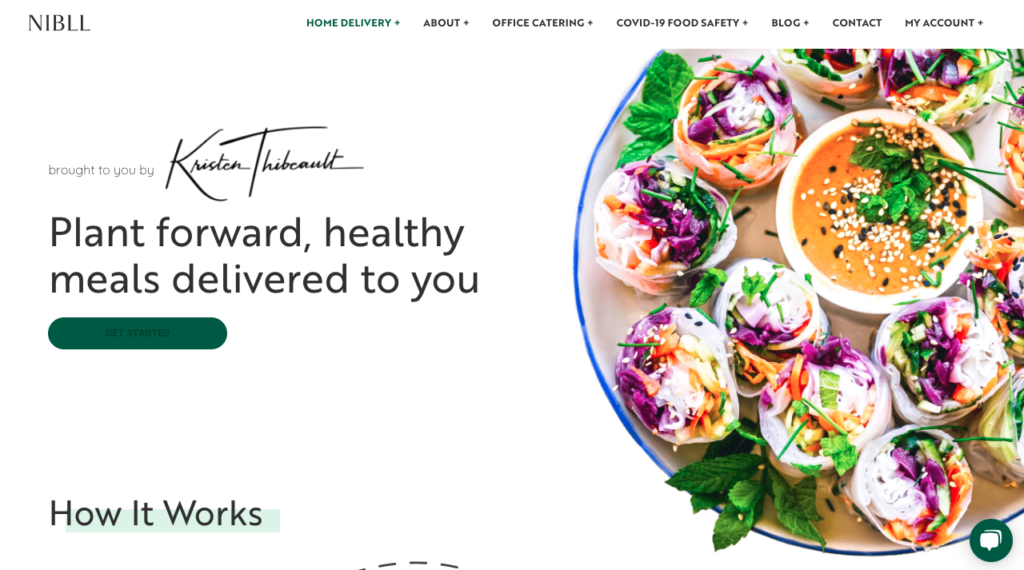Click the green Get Started button
The image size is (1024, 570).
[x=137, y=333]
